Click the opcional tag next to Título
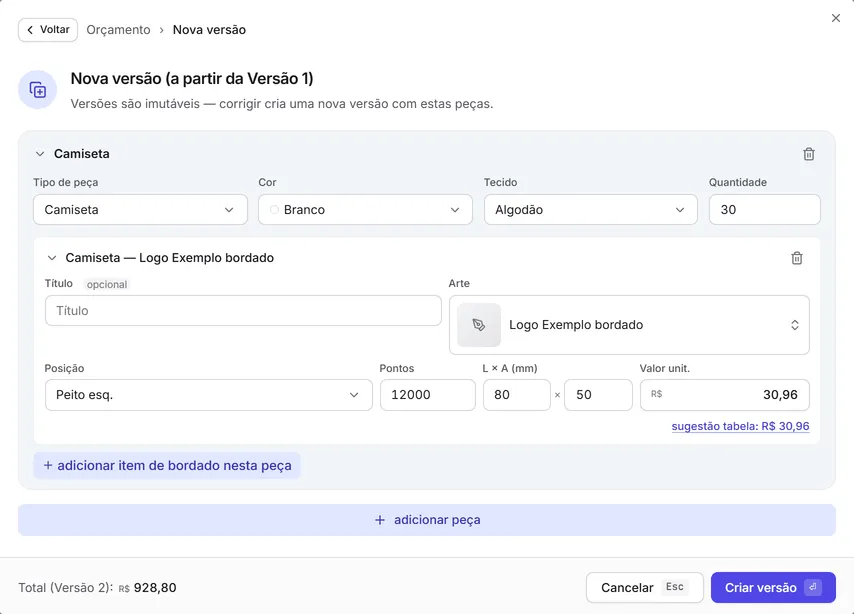The image size is (854, 614). tap(107, 284)
